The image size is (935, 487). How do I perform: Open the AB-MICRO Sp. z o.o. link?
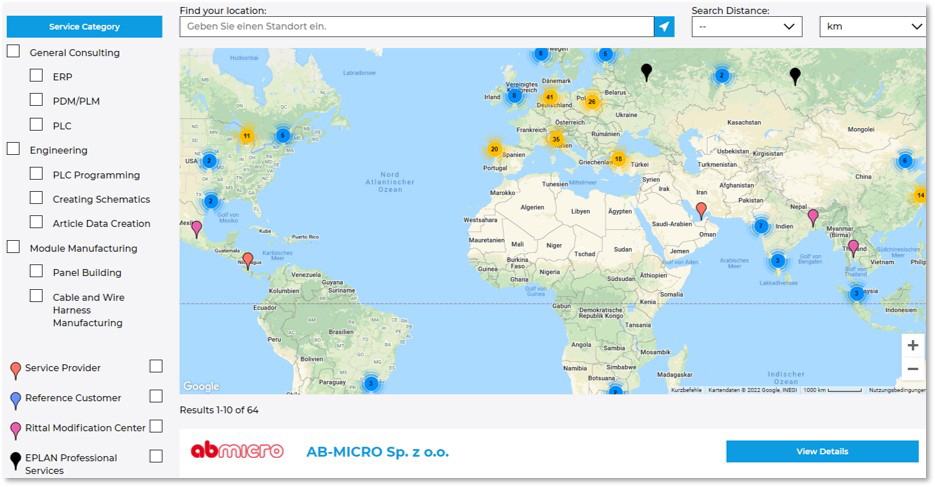point(377,452)
